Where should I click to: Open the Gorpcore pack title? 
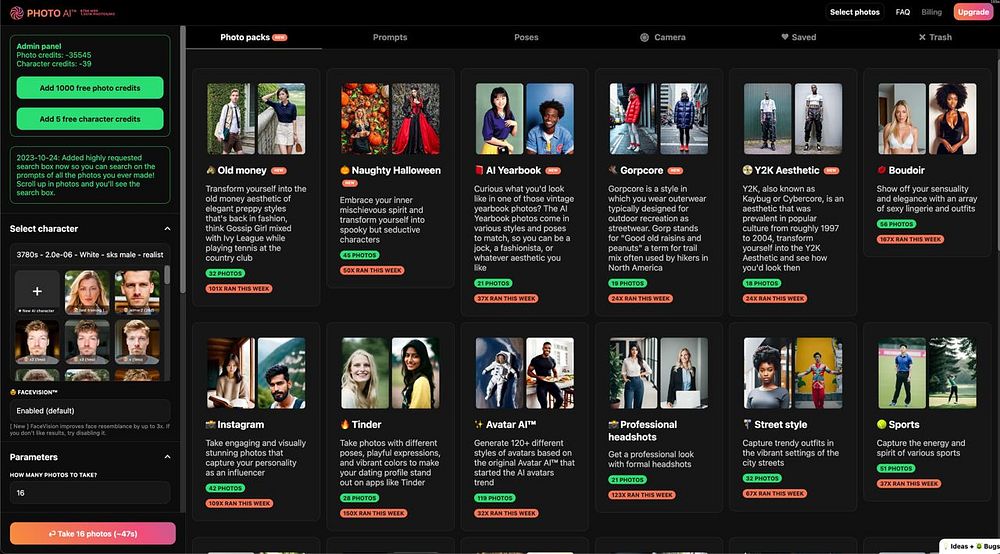(642, 170)
